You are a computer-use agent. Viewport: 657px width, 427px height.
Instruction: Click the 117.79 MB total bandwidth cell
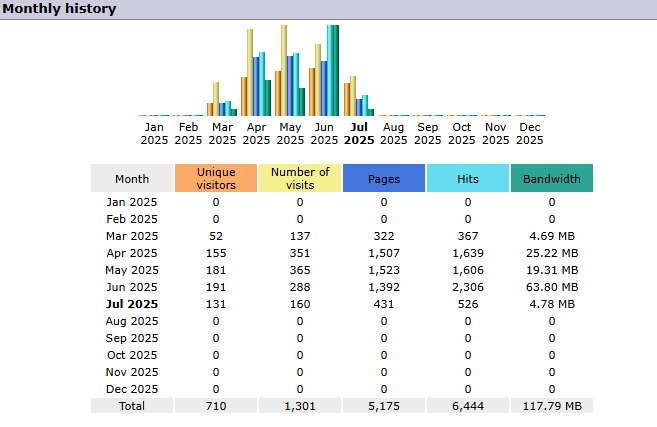[551, 406]
